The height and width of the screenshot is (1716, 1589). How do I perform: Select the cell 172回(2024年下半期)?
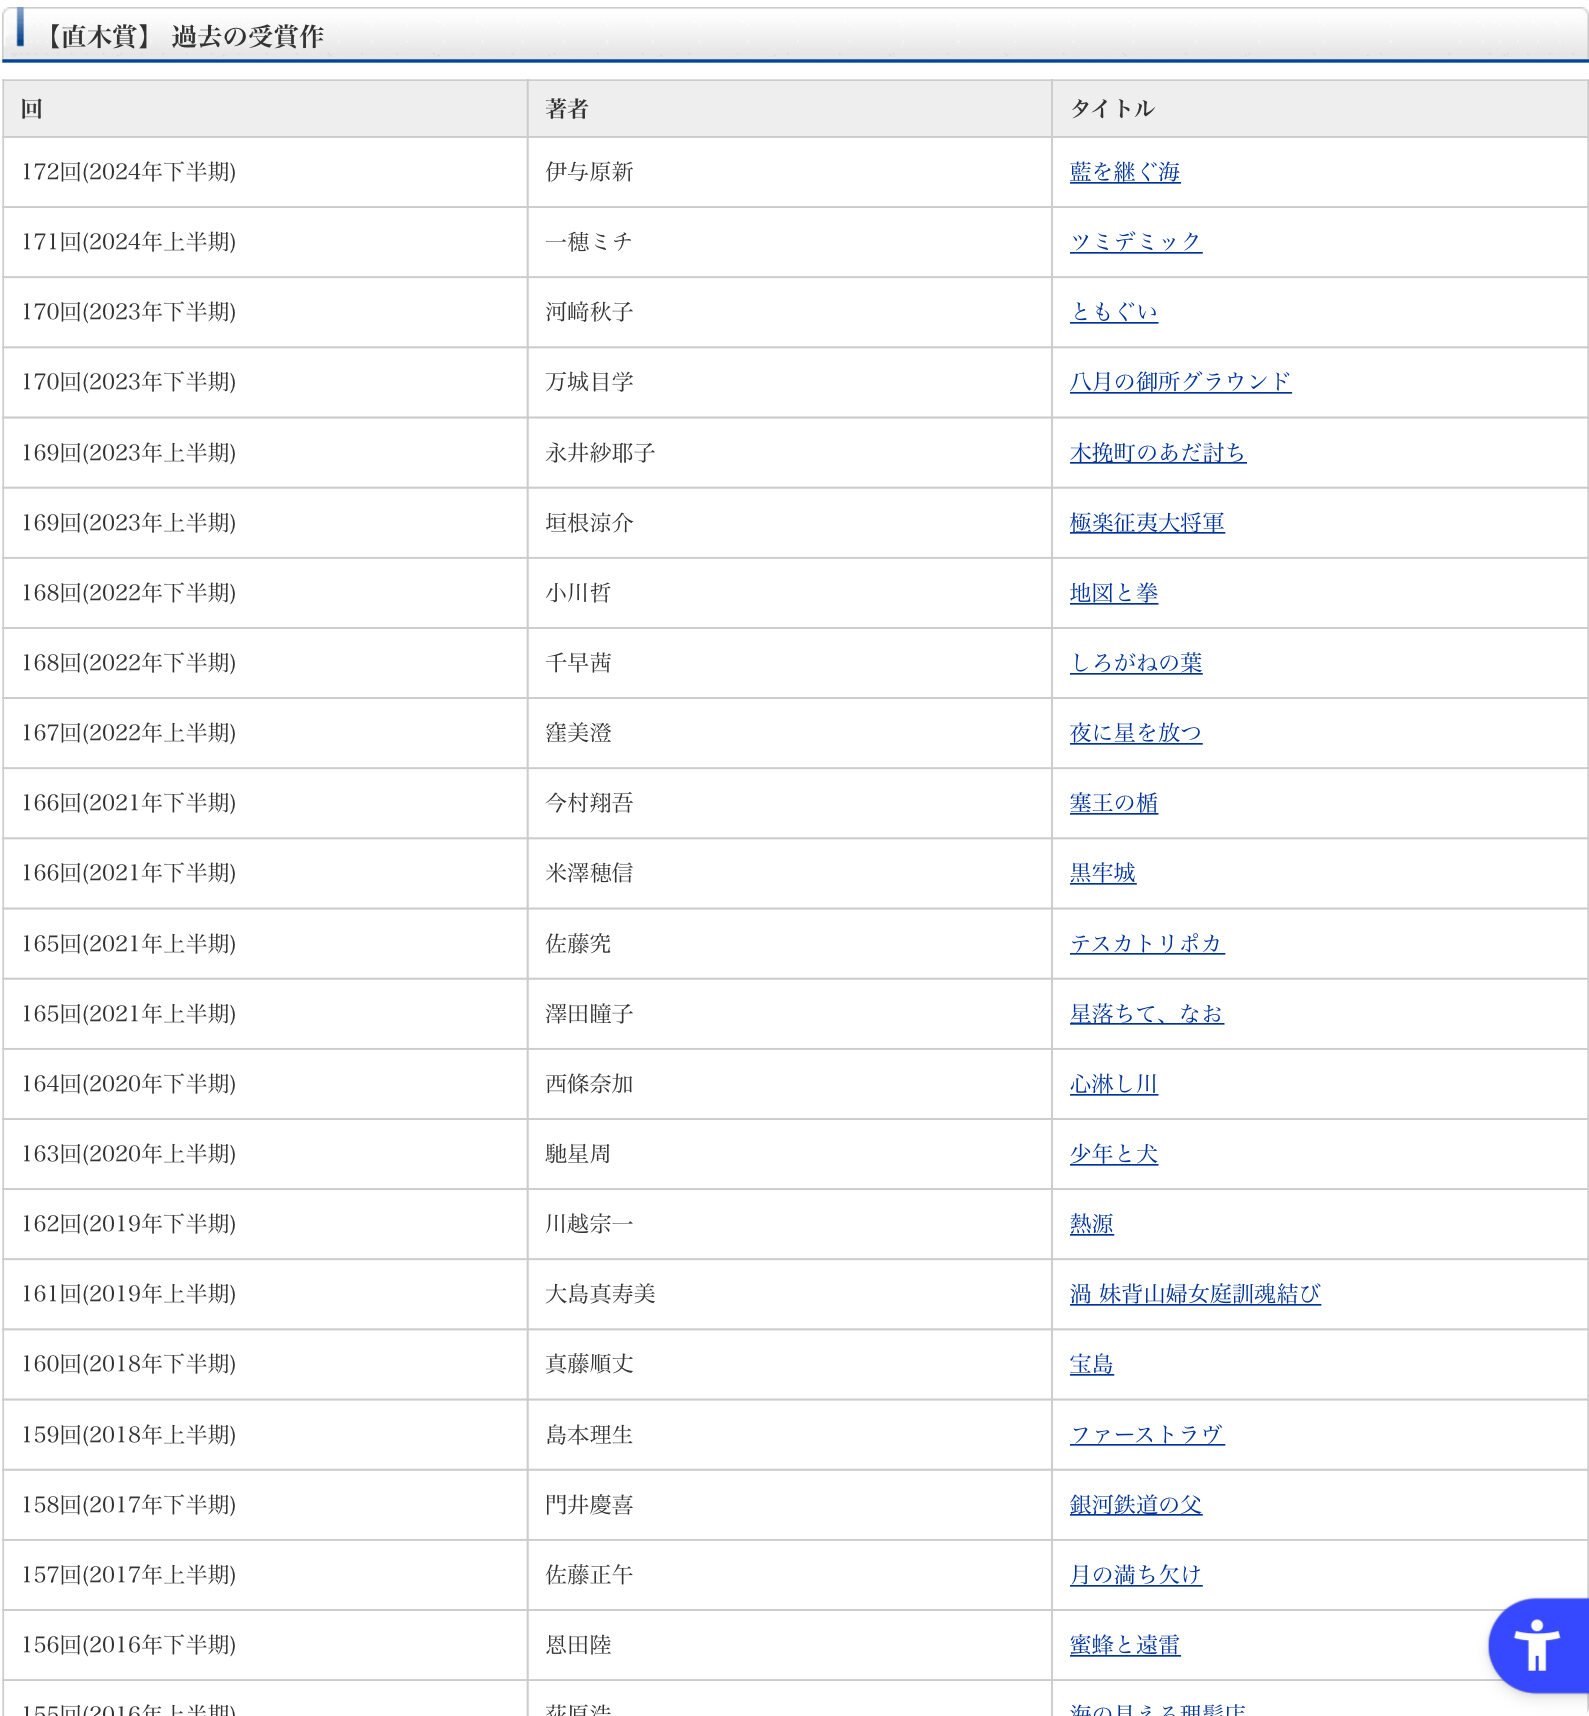[265, 172]
